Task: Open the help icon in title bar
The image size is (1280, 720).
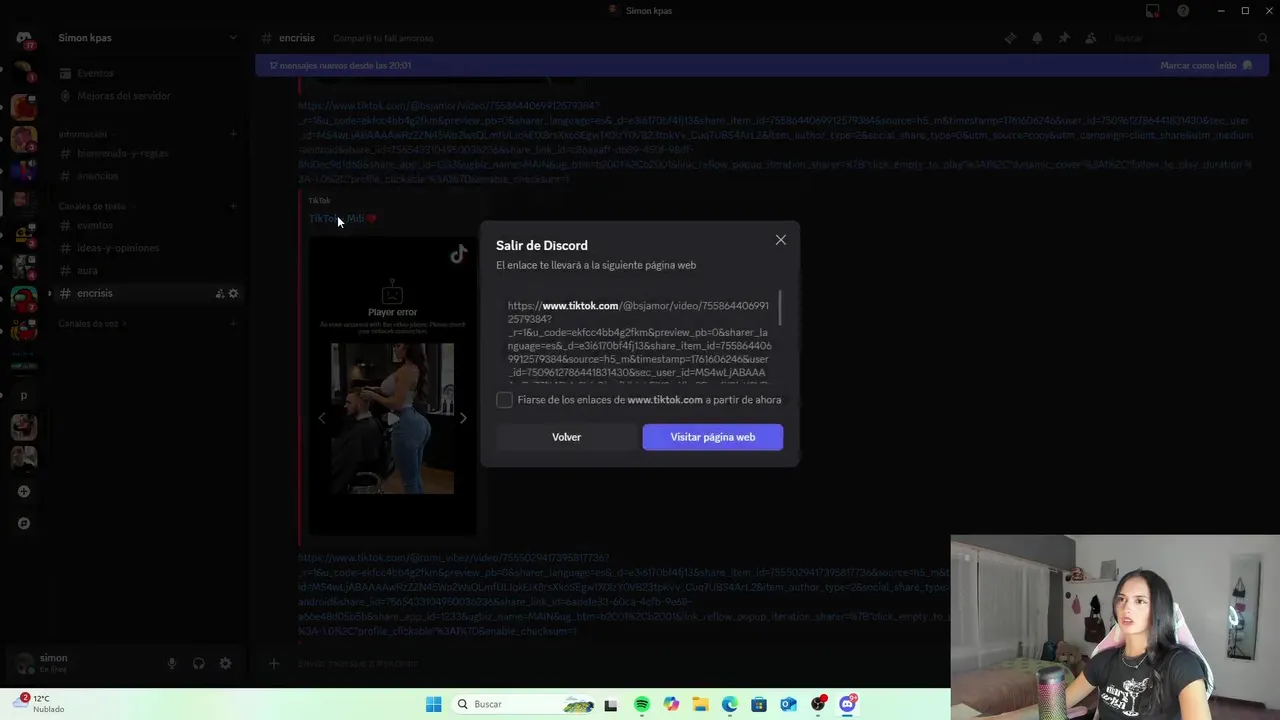Action: 1183,11
